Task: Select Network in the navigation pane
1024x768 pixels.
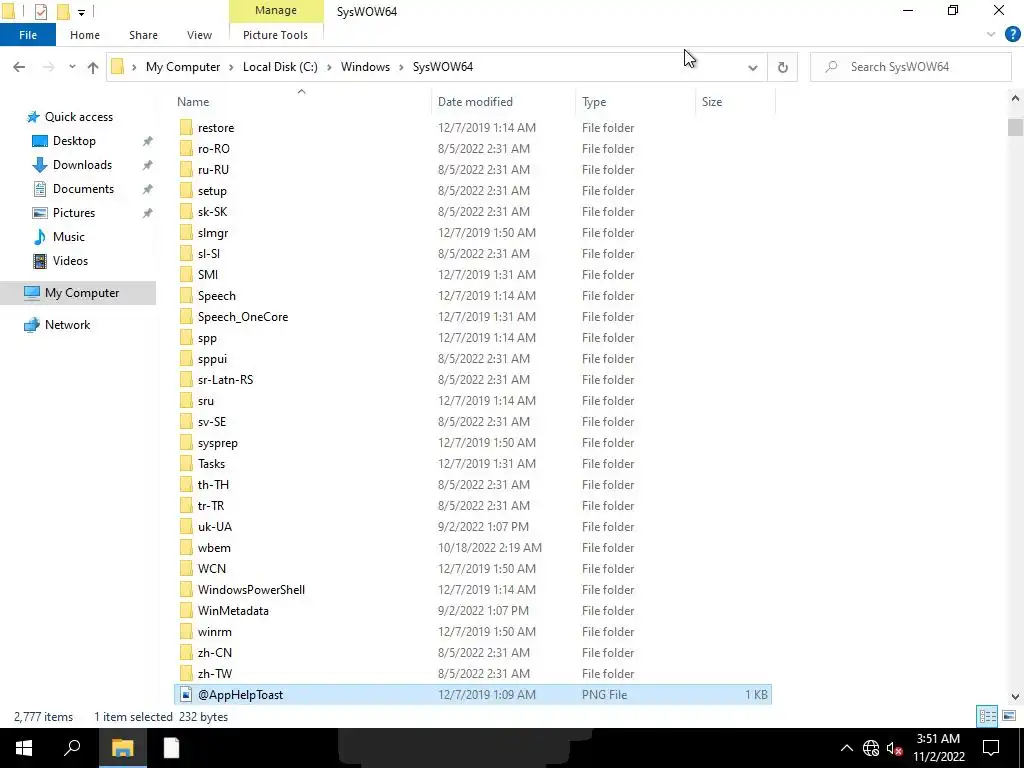Action: [x=67, y=325]
